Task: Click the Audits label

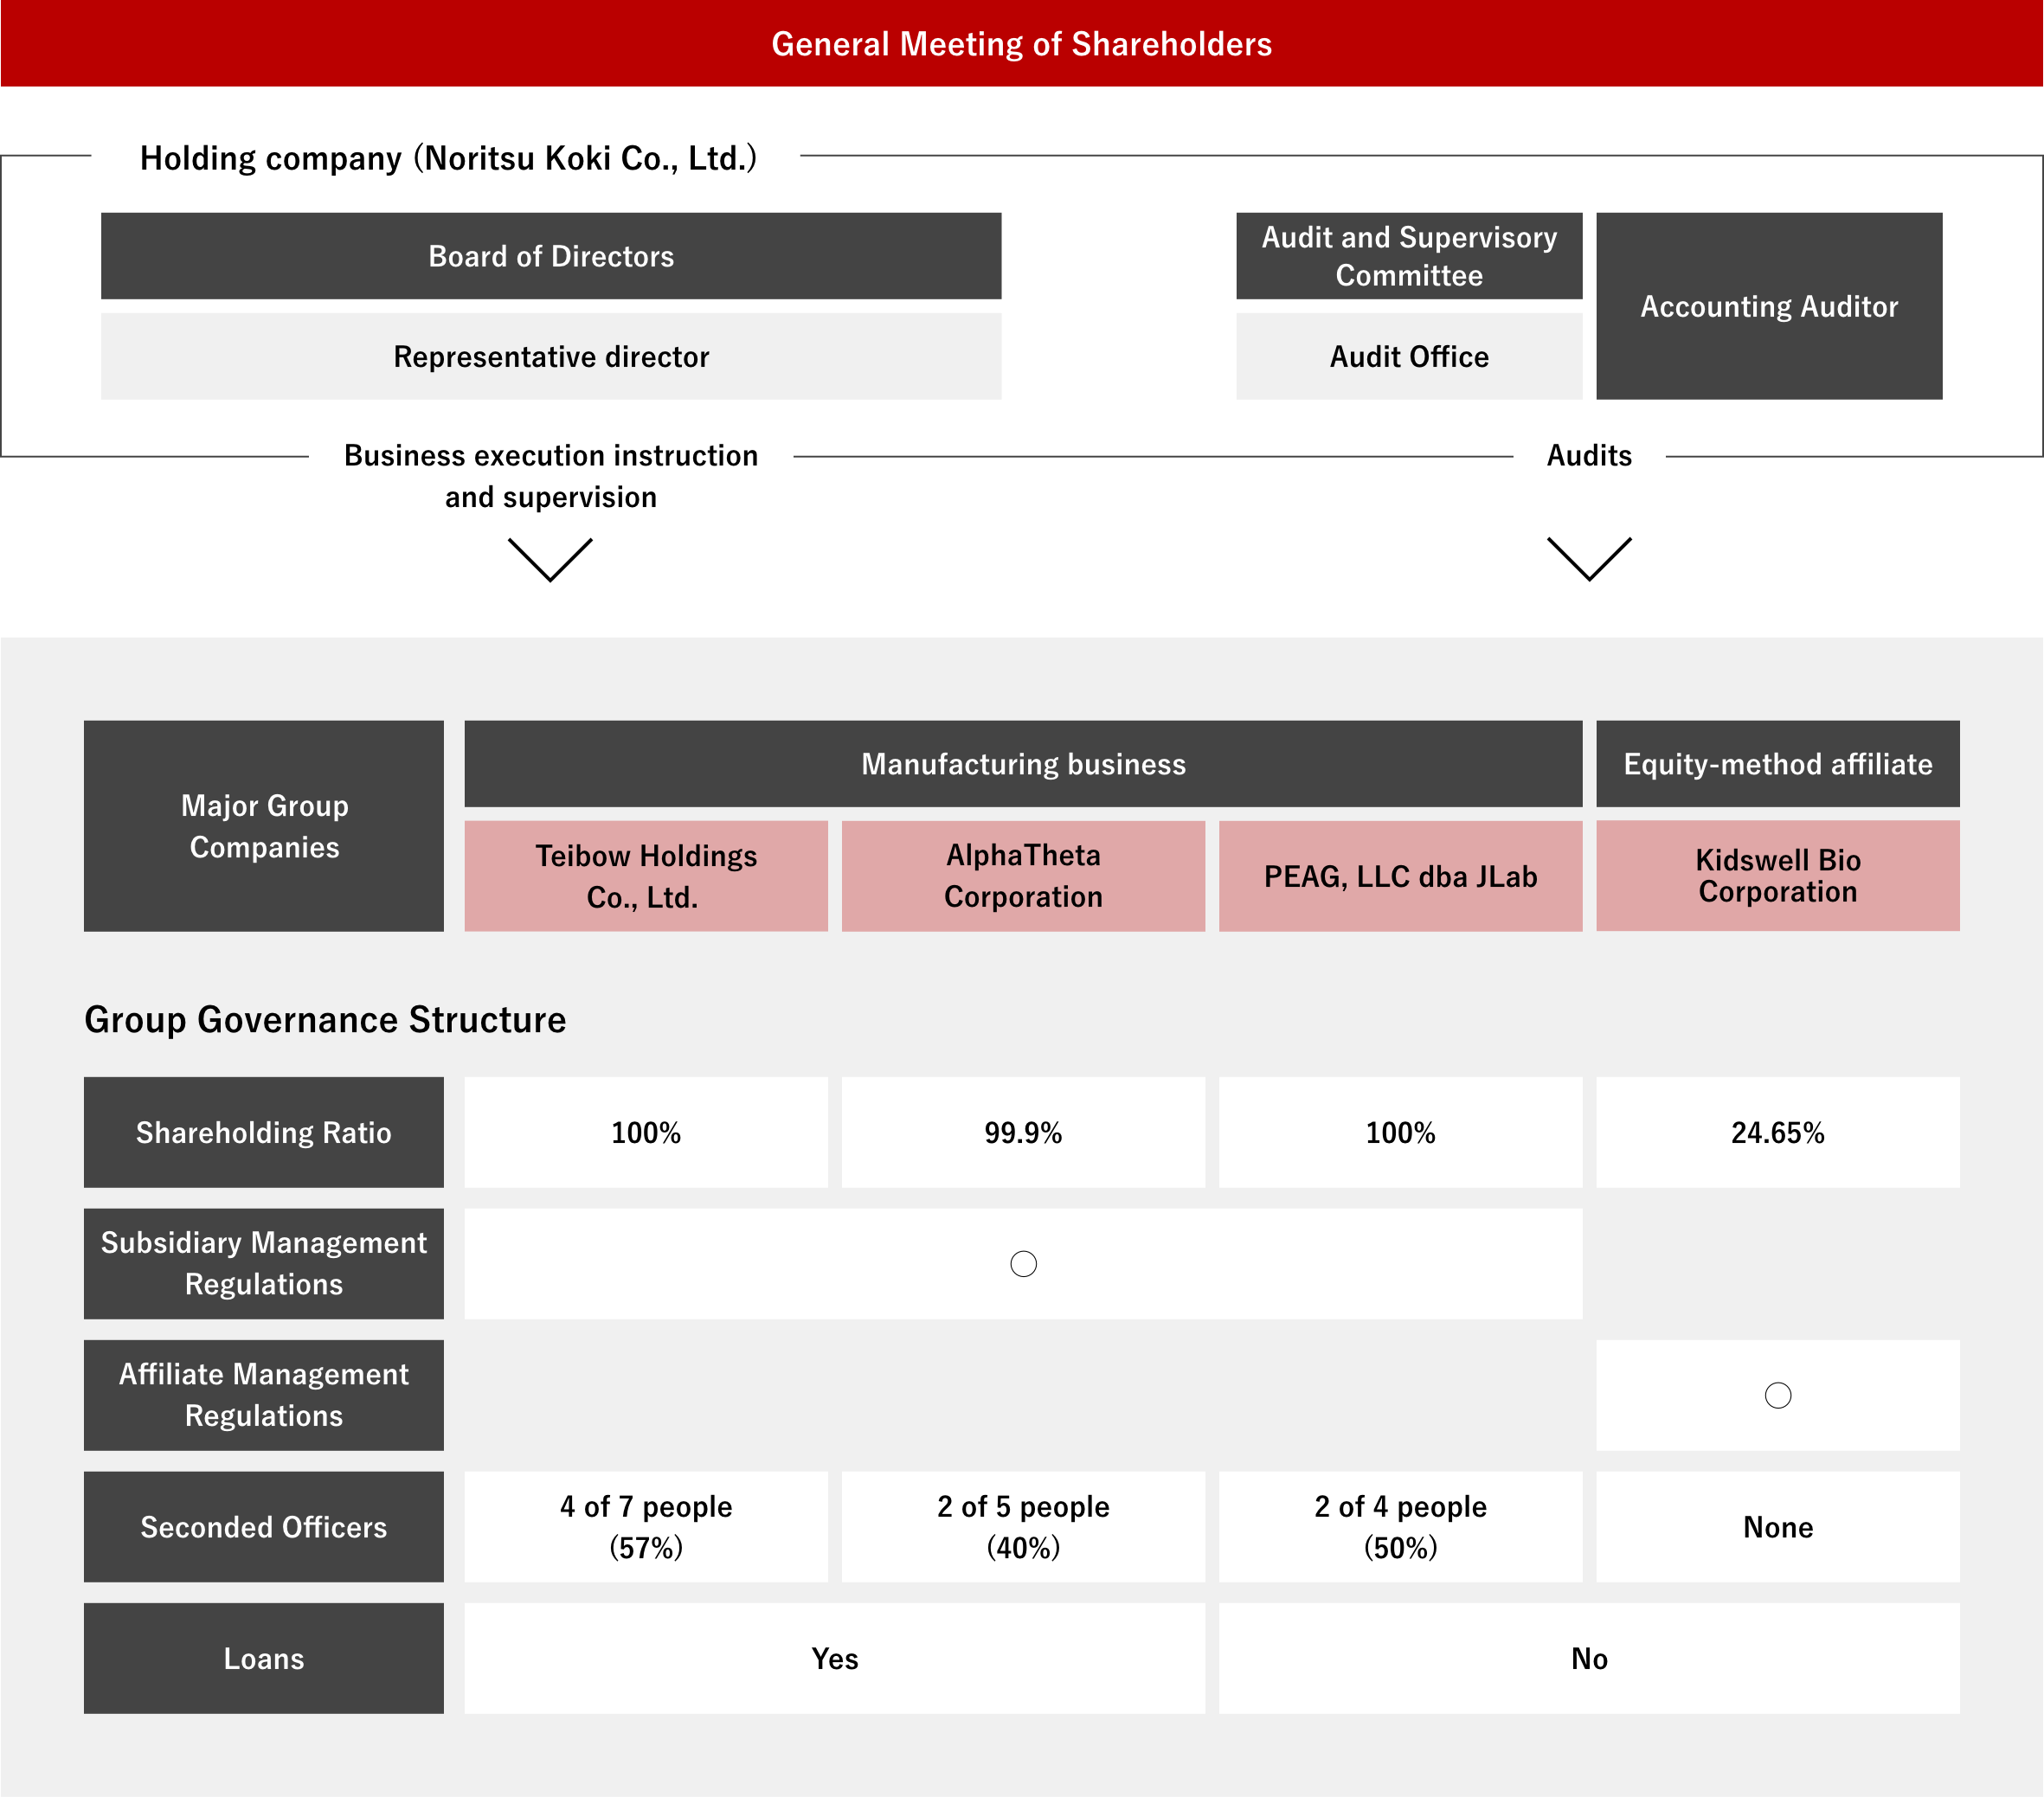Action: [1589, 456]
